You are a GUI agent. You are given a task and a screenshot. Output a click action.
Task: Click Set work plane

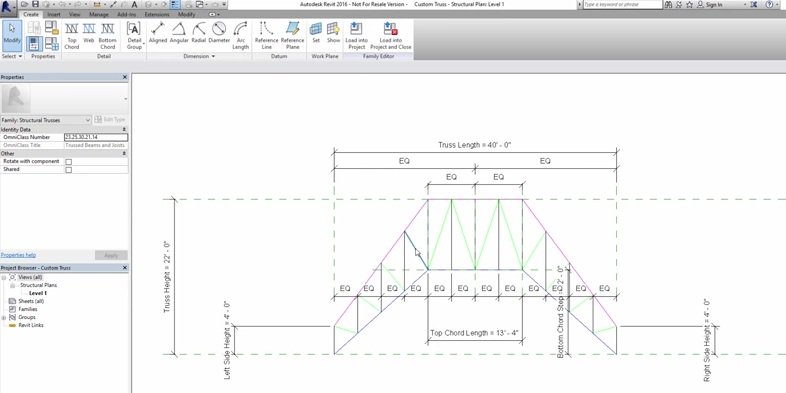tap(316, 33)
